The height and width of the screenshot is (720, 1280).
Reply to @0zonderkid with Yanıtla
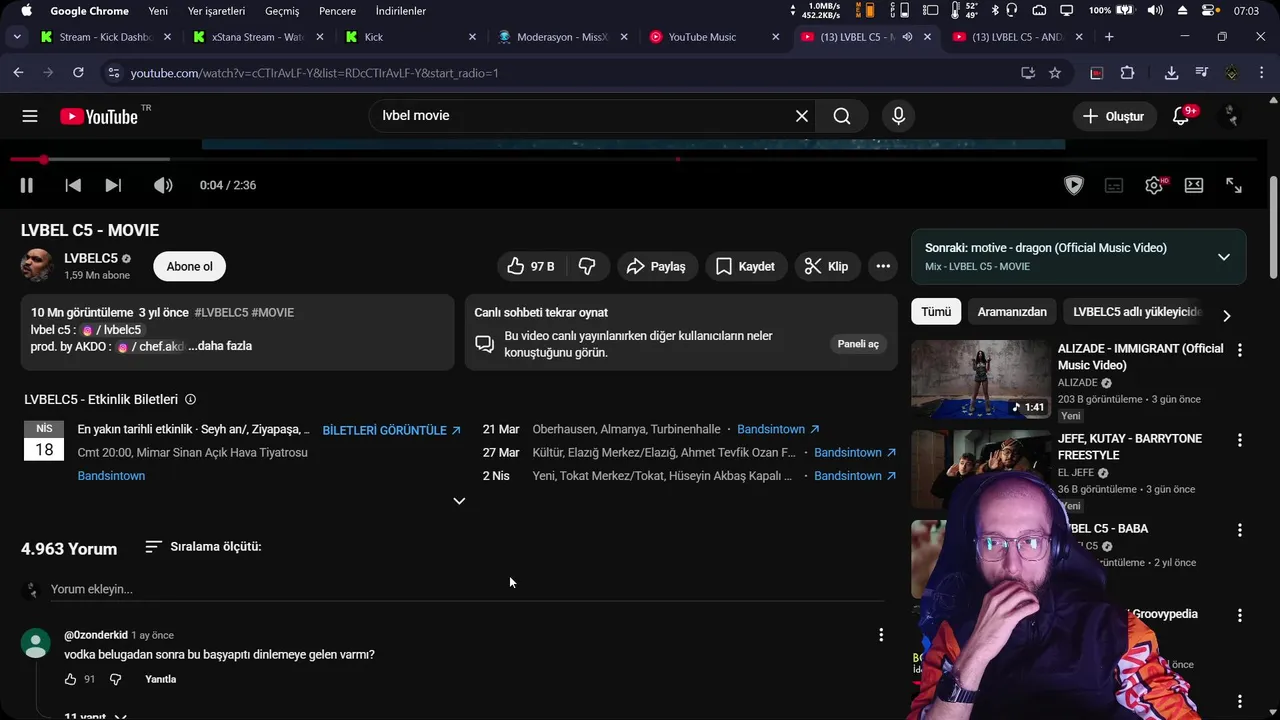click(160, 679)
